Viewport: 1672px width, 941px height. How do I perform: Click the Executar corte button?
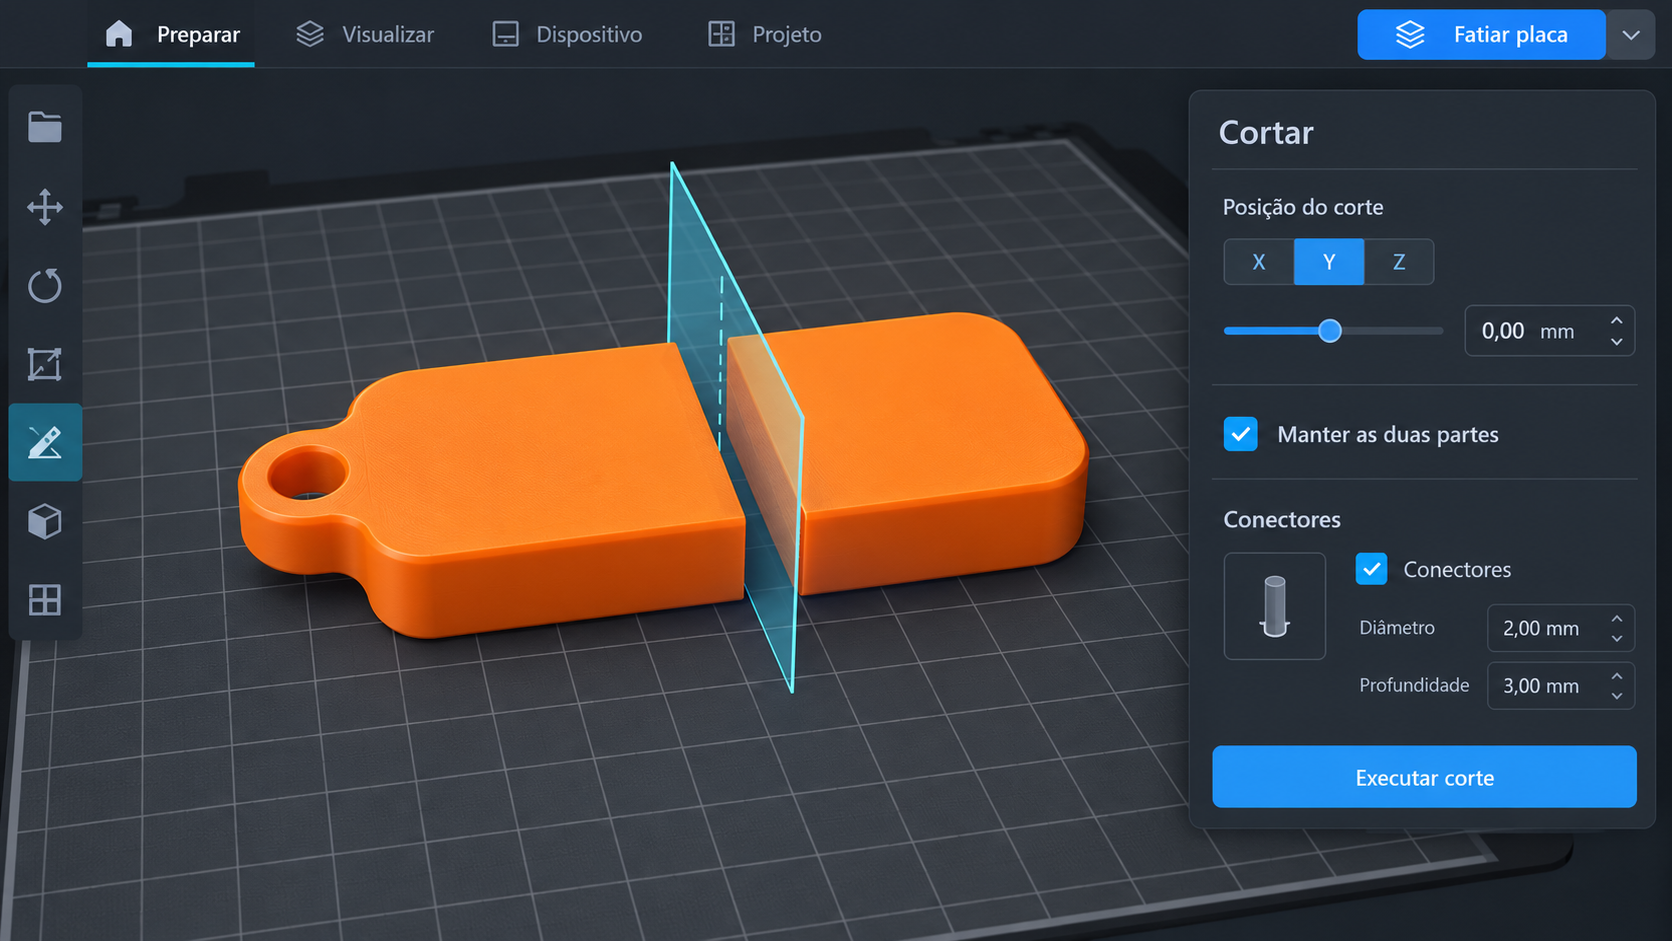1424,777
